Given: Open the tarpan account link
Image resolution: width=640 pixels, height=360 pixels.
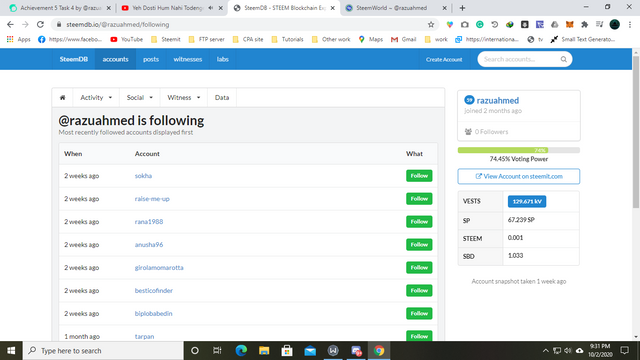Looking at the screenshot, I should [x=144, y=337].
